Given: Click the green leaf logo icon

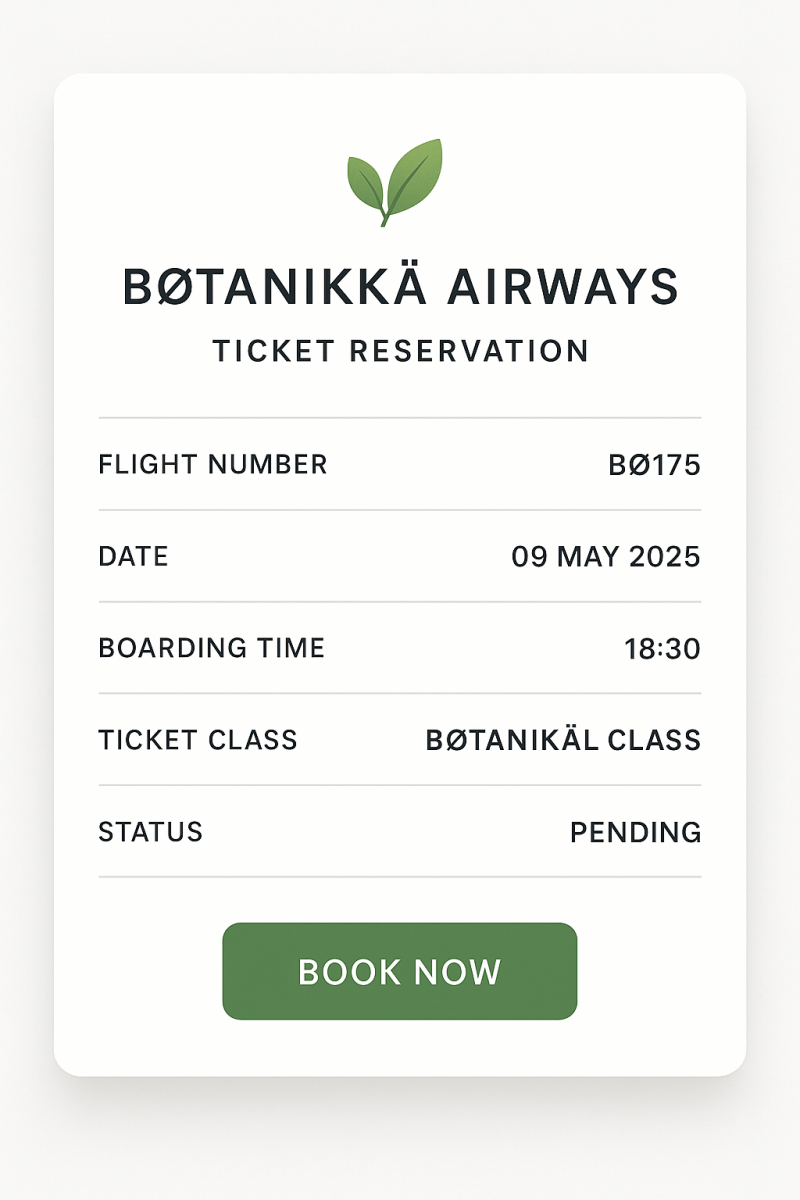Looking at the screenshot, I should coord(395,182).
